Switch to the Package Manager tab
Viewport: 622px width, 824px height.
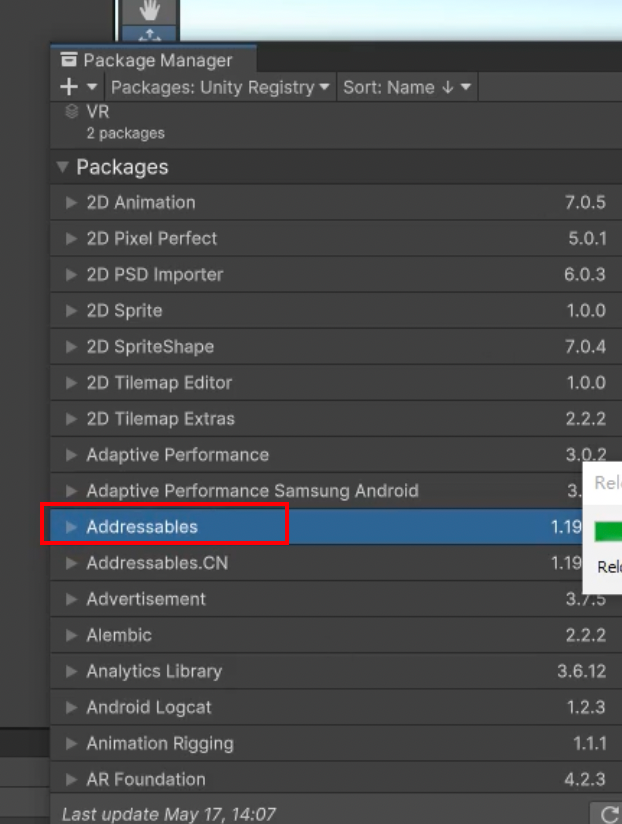tap(153, 59)
